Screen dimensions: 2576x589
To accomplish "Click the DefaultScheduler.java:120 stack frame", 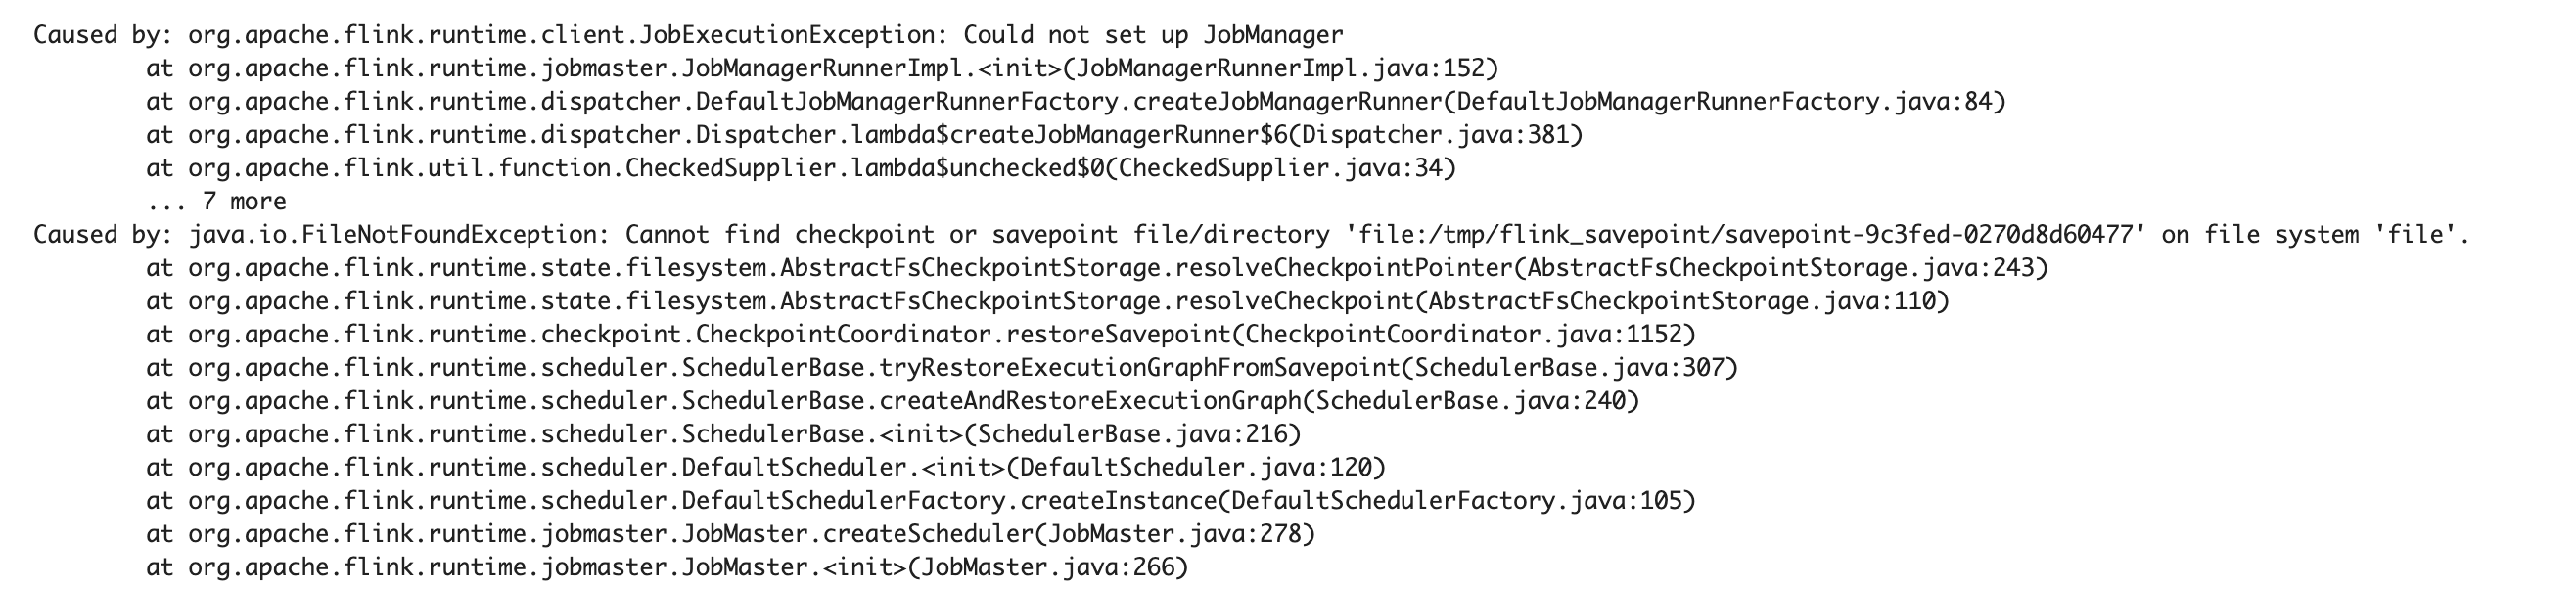I will 766,467.
